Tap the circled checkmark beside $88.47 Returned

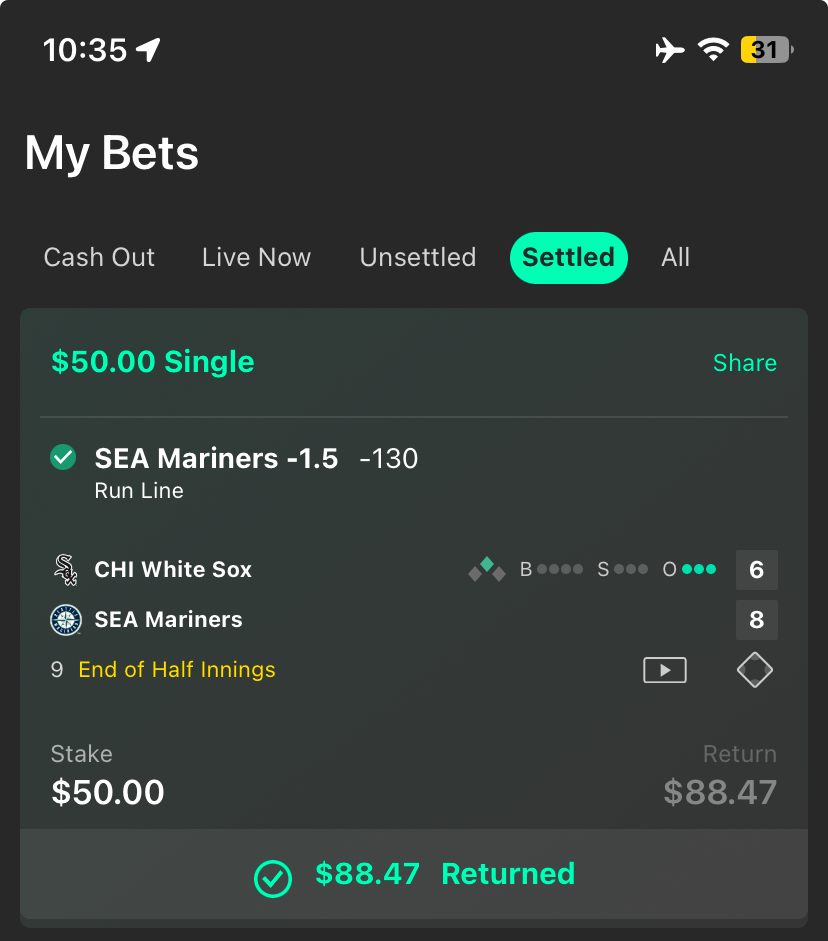point(273,879)
